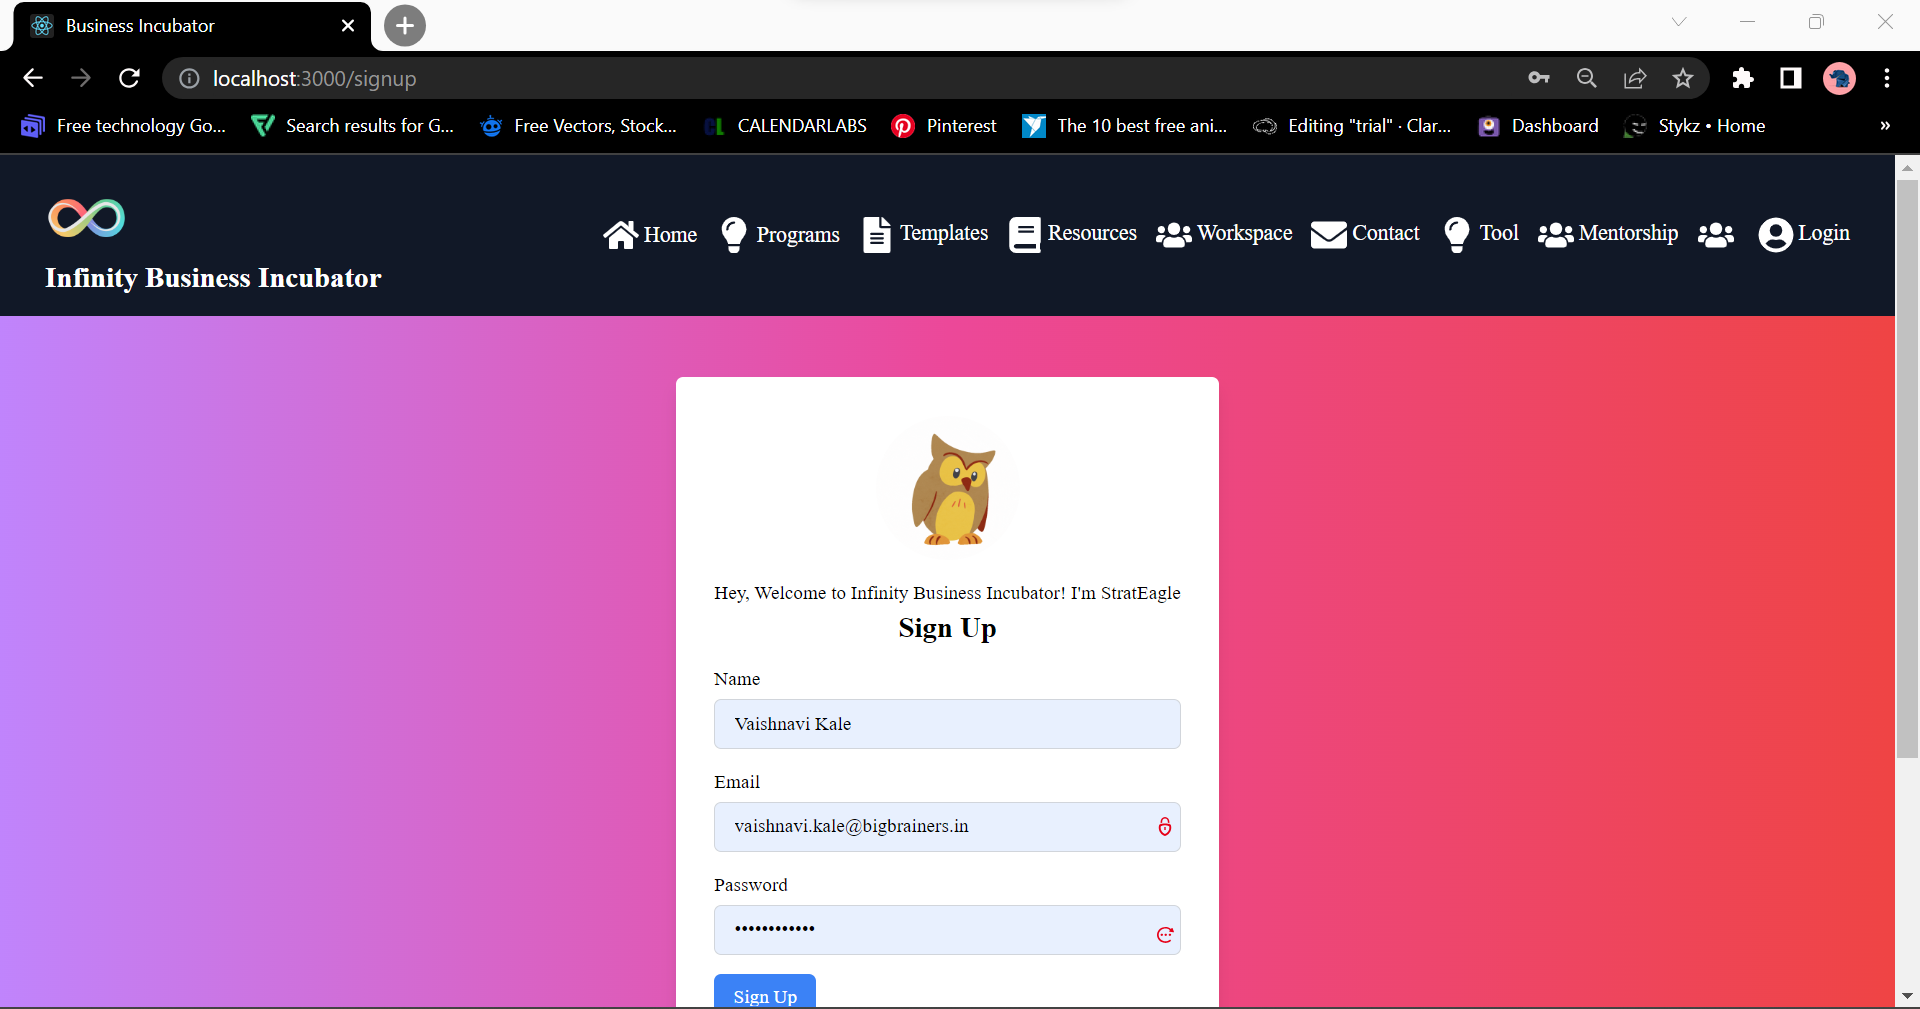Open the saved passwords key icon
The image size is (1920, 1009).
click(x=1539, y=78)
